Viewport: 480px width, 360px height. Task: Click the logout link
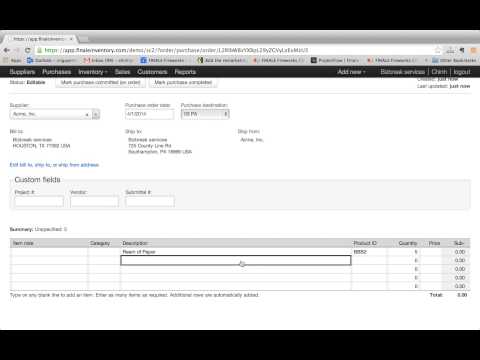pos(462,72)
